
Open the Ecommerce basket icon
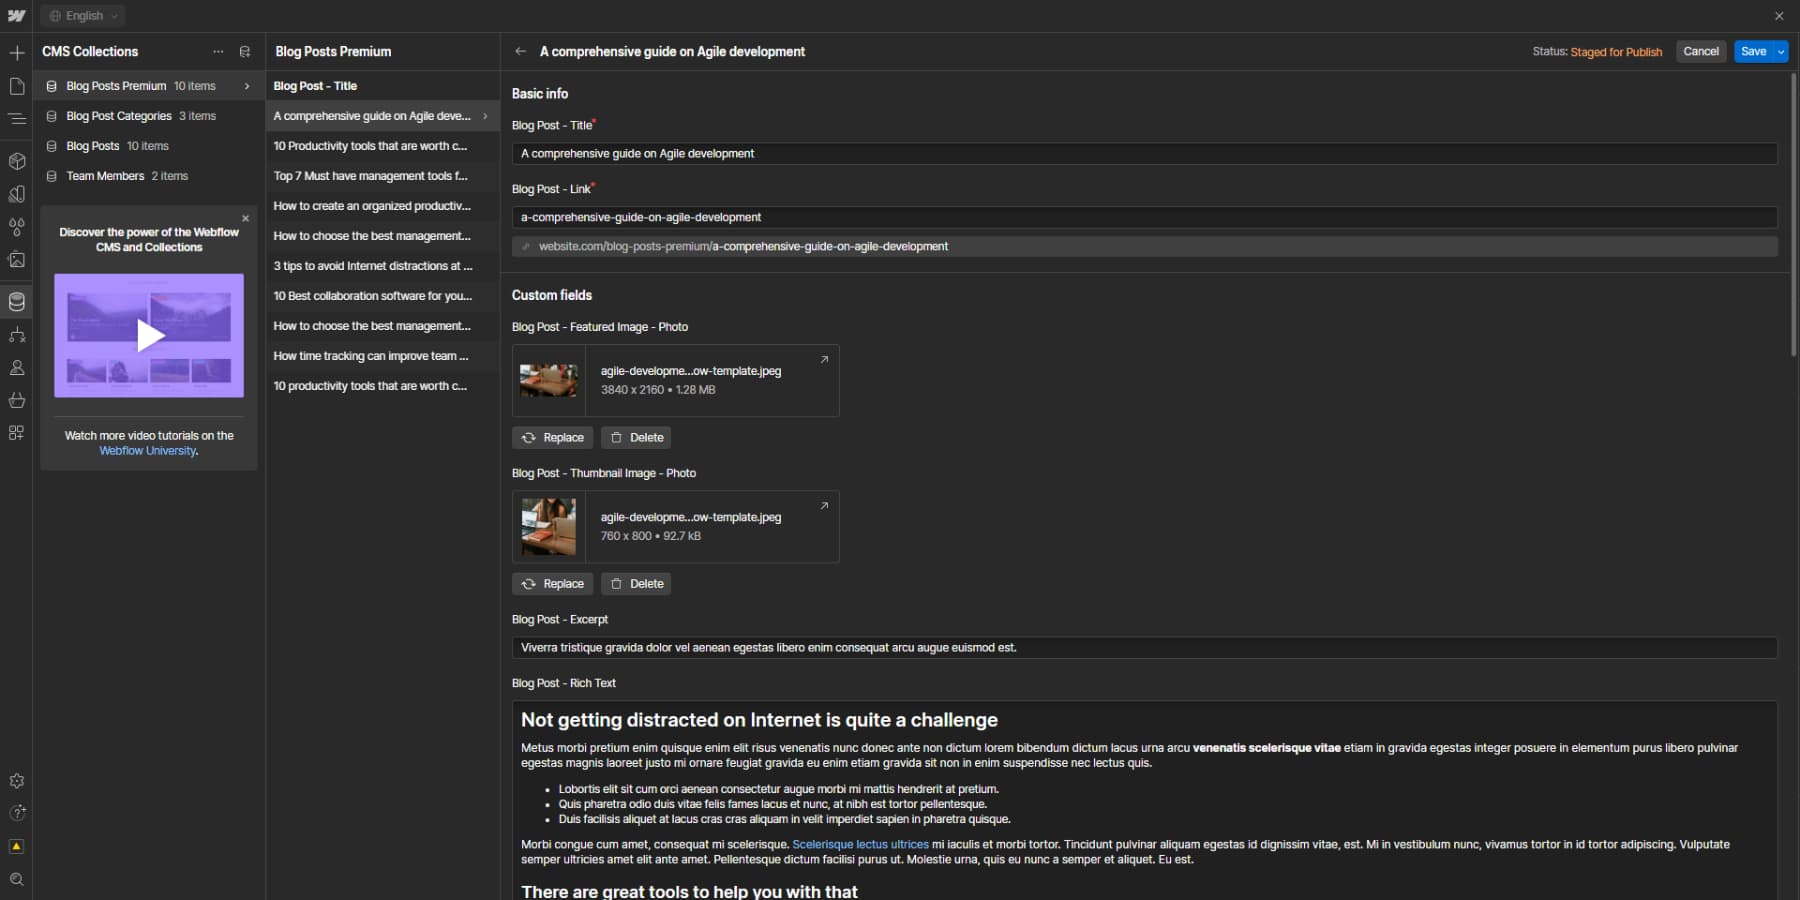(17, 400)
